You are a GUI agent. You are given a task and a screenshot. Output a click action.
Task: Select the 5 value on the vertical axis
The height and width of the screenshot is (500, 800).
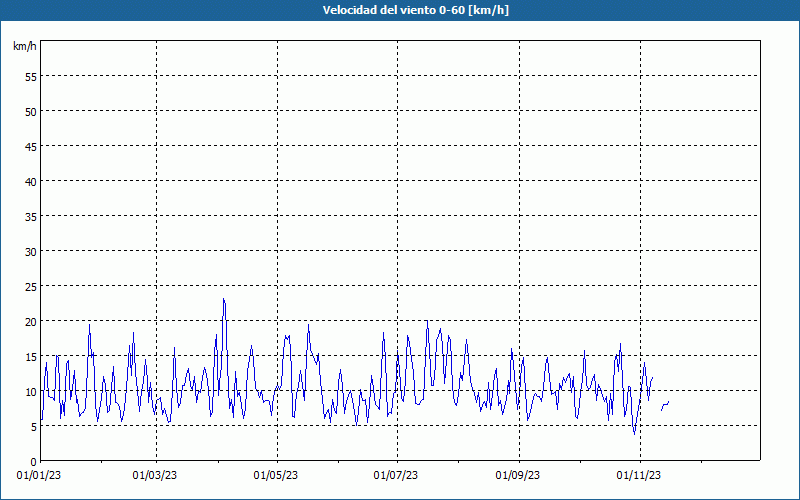[x=34, y=427]
